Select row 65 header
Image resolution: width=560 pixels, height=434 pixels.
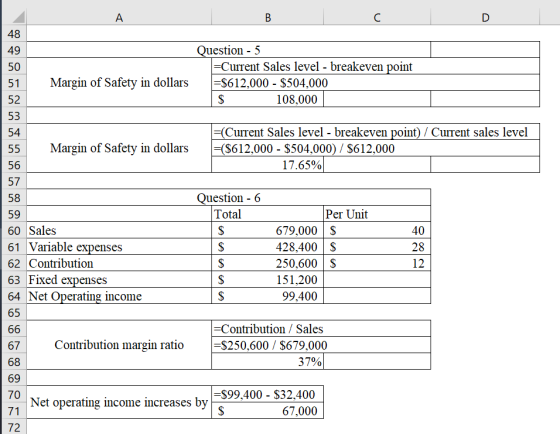tap(14, 313)
